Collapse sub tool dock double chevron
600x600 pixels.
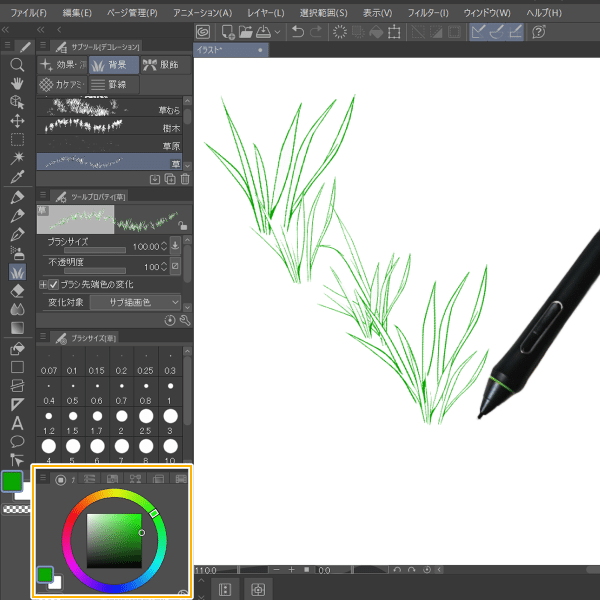pyautogui.click(x=41, y=29)
